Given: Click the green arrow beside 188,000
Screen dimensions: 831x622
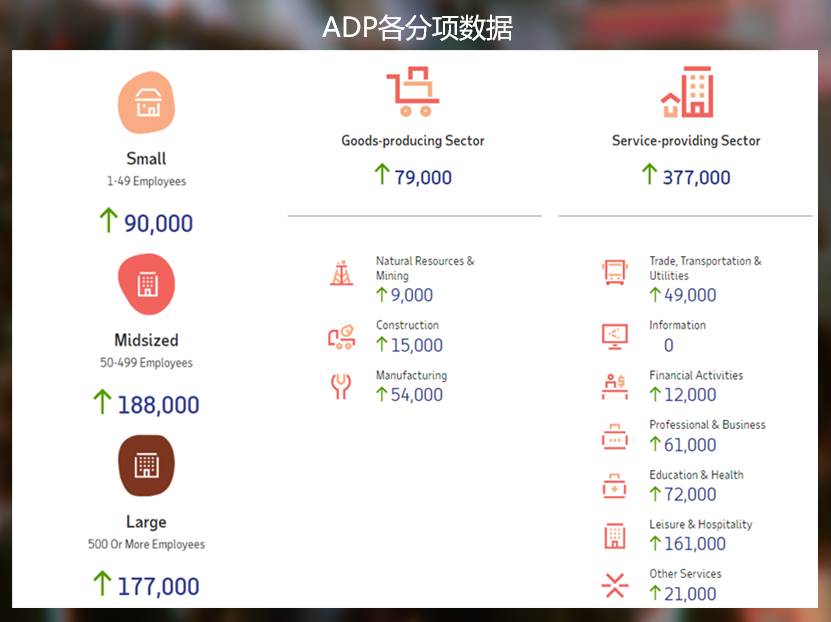Looking at the screenshot, I should click(x=102, y=402).
